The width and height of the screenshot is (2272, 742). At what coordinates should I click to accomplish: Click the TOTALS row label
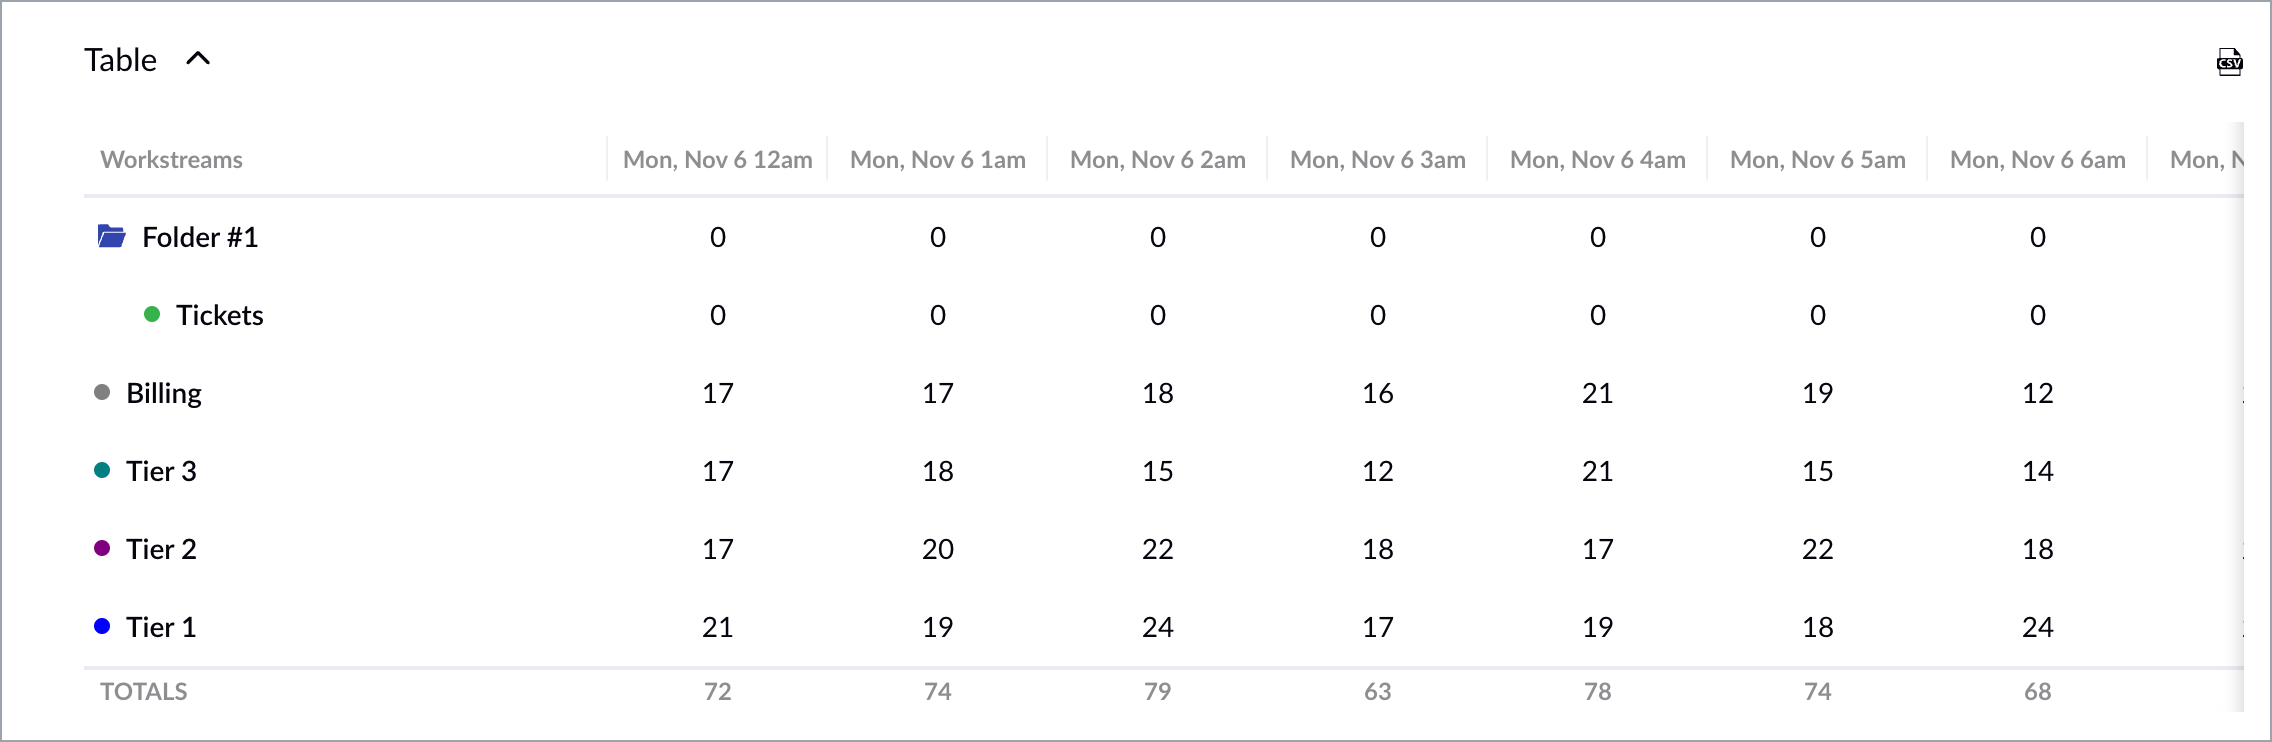tap(144, 692)
